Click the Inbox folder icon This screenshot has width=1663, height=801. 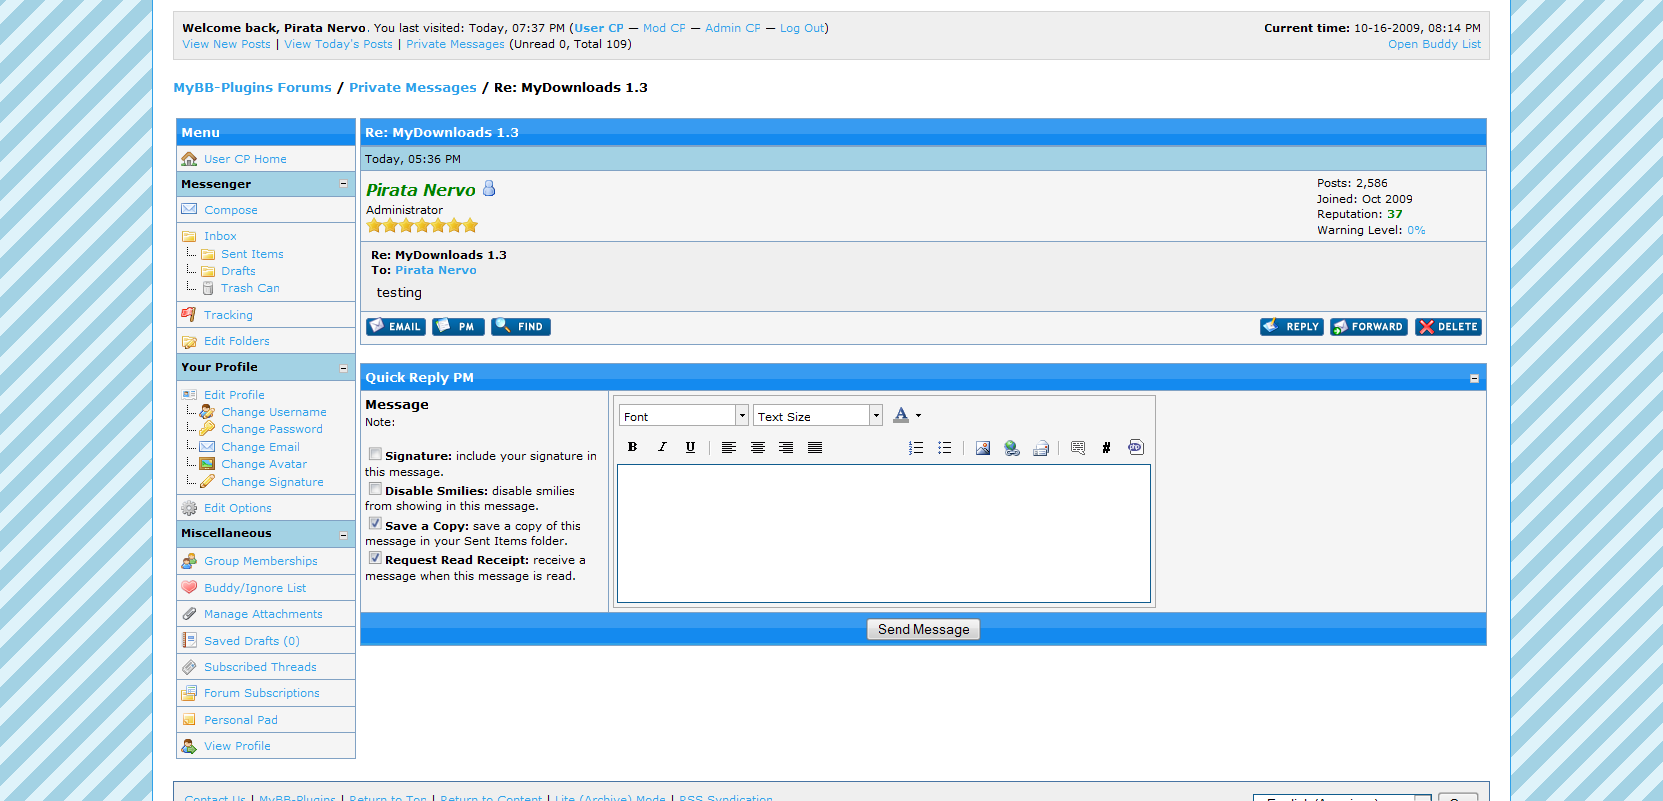click(189, 236)
